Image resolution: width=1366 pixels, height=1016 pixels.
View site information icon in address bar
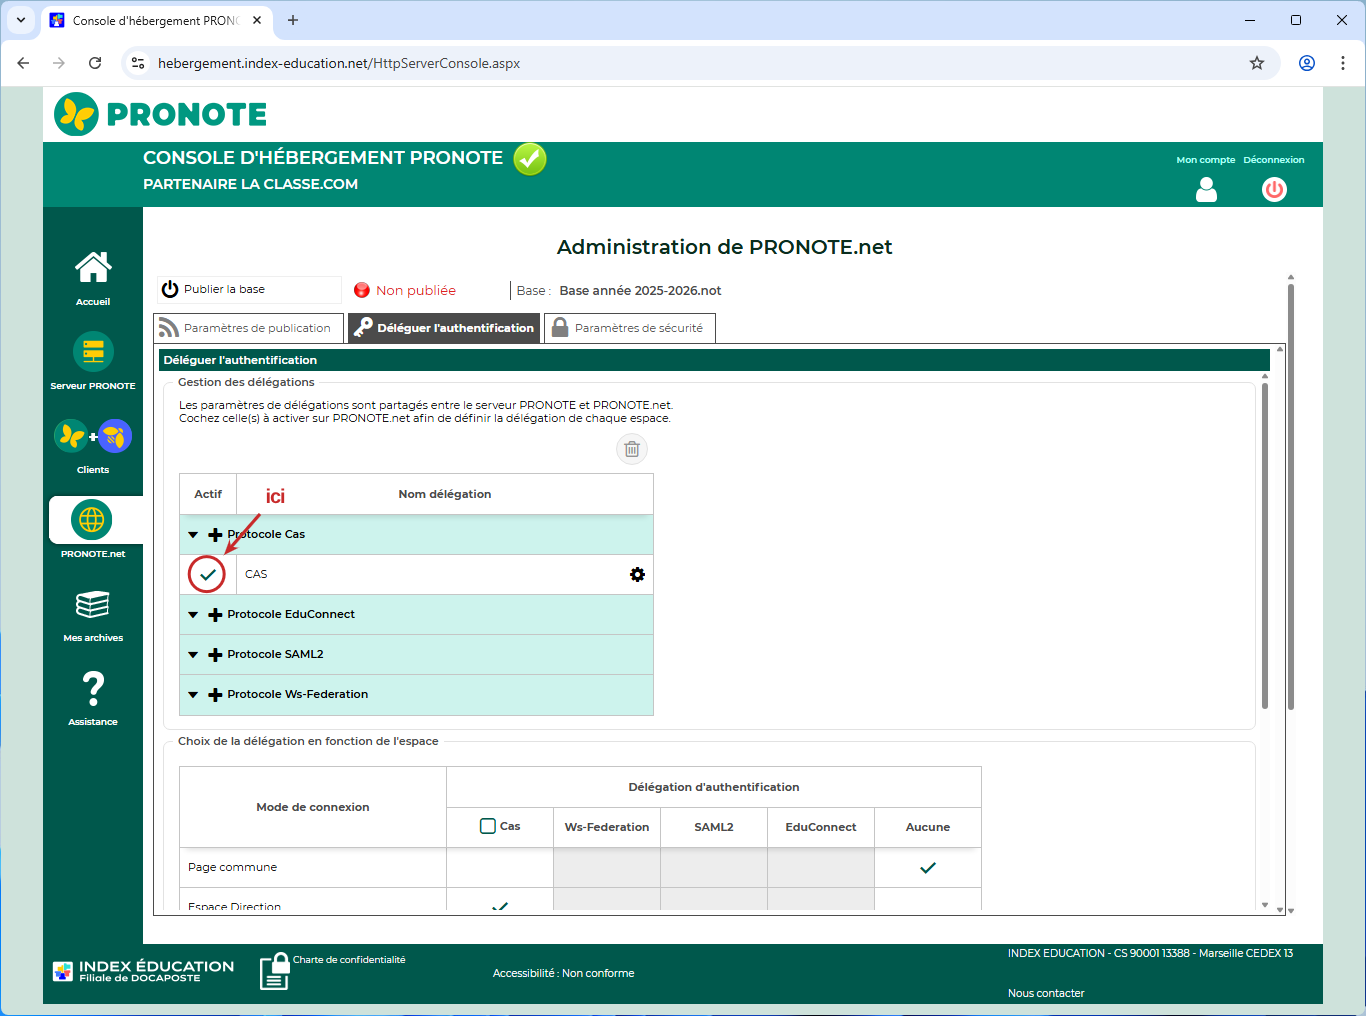pos(138,63)
